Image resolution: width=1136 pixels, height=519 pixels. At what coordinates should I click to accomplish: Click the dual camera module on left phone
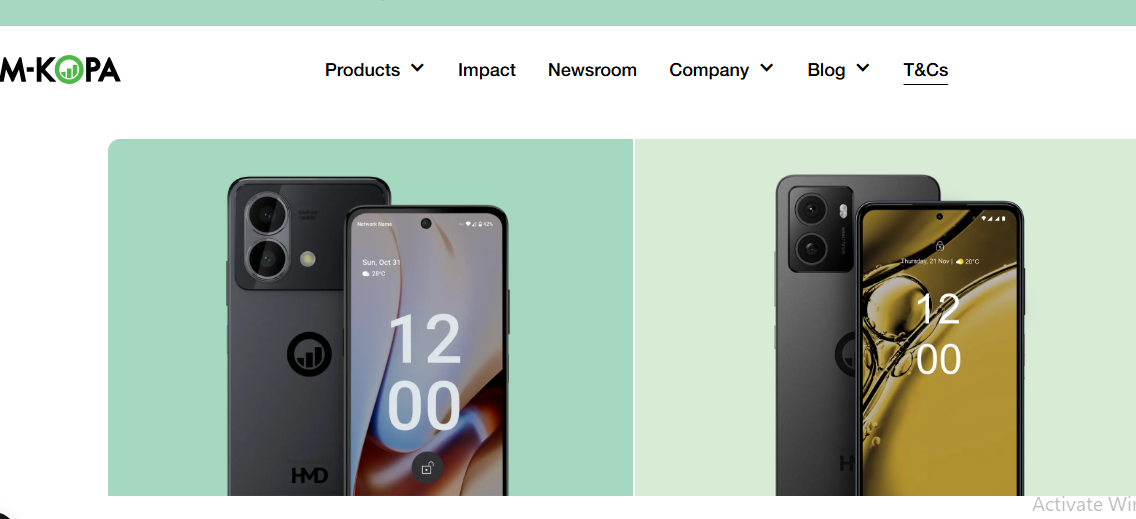(267, 237)
